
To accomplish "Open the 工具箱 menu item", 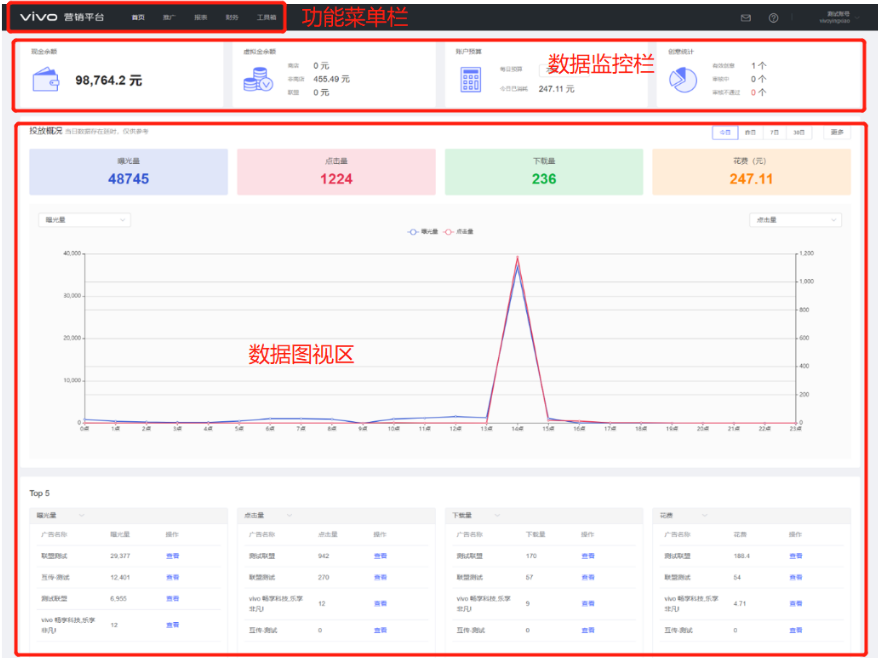I will coord(266,16).
